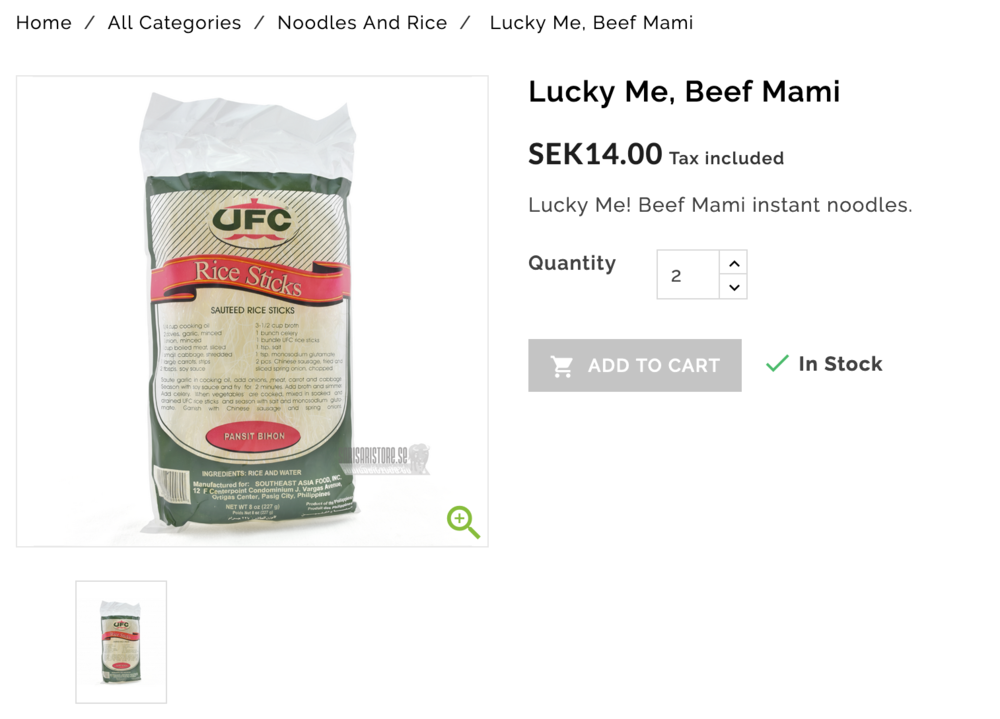The image size is (1000, 719).
Task: Open the All Categories breadcrumb link
Action: [x=174, y=23]
